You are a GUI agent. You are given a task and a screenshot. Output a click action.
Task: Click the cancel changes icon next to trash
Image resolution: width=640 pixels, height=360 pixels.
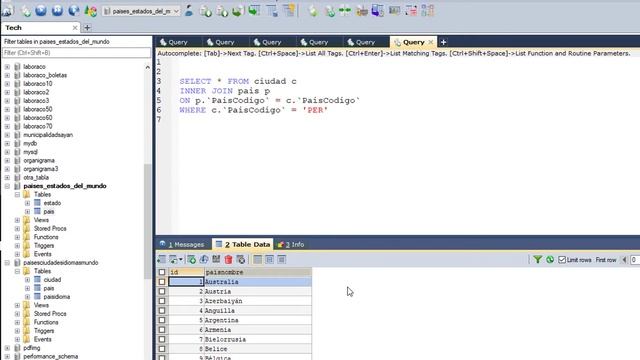click(x=241, y=259)
